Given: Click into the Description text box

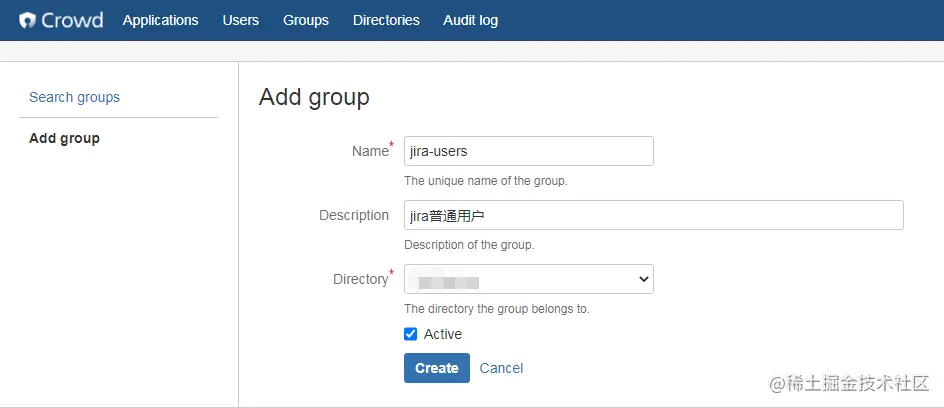Looking at the screenshot, I should point(653,215).
